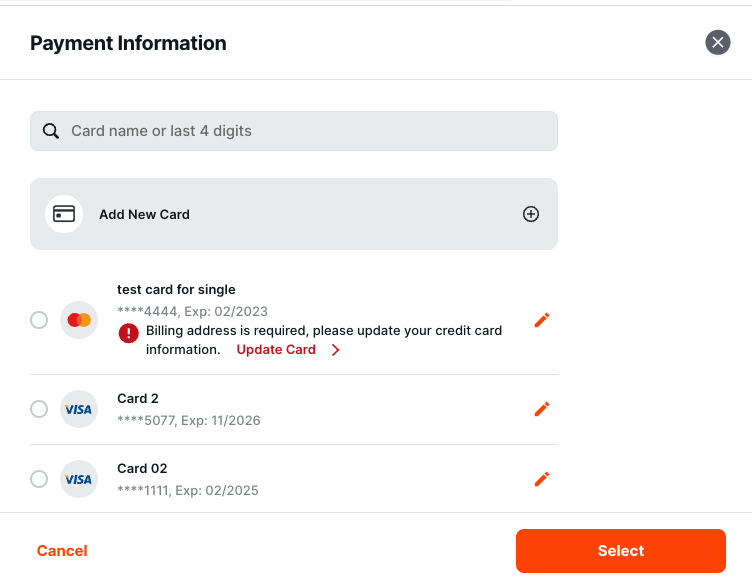
Task: Click the Visa logo next to Card 2
Action: pyautogui.click(x=79, y=409)
